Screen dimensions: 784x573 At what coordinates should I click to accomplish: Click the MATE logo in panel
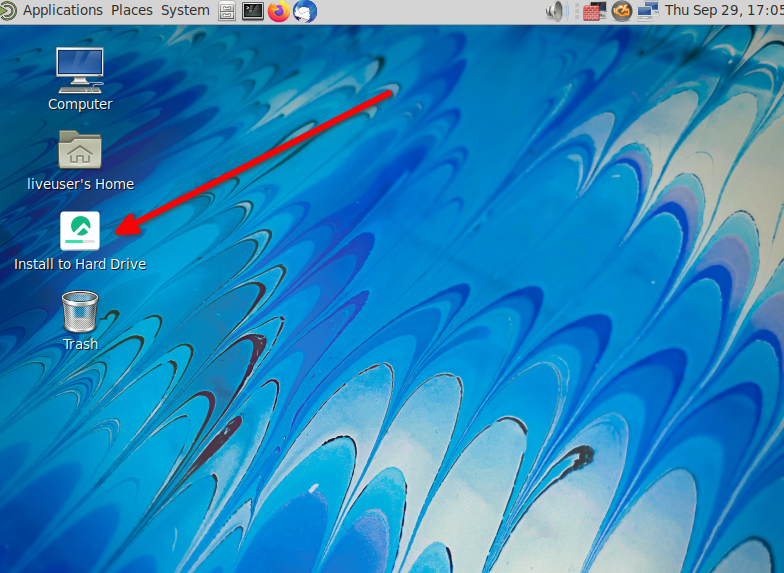(9, 11)
